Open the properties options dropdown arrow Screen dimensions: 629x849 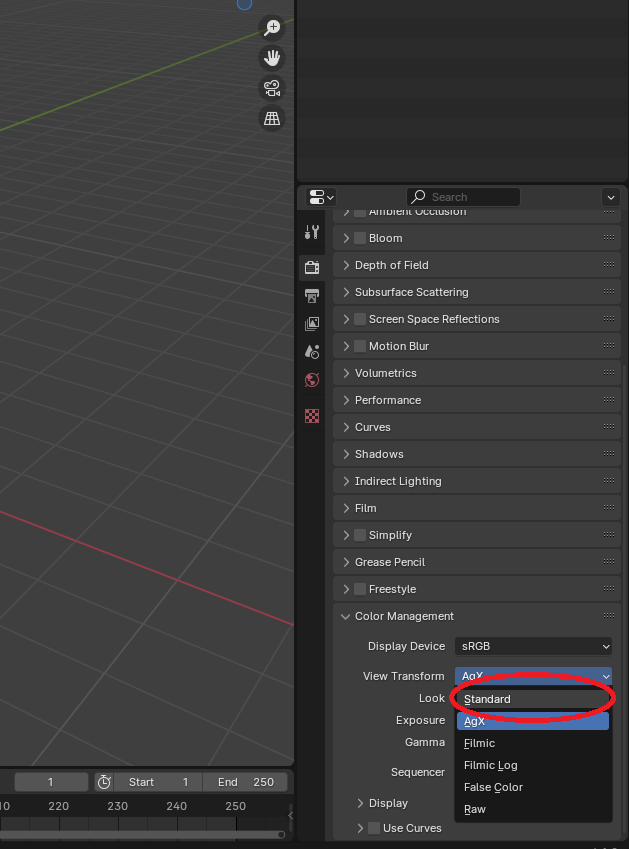tap(611, 197)
